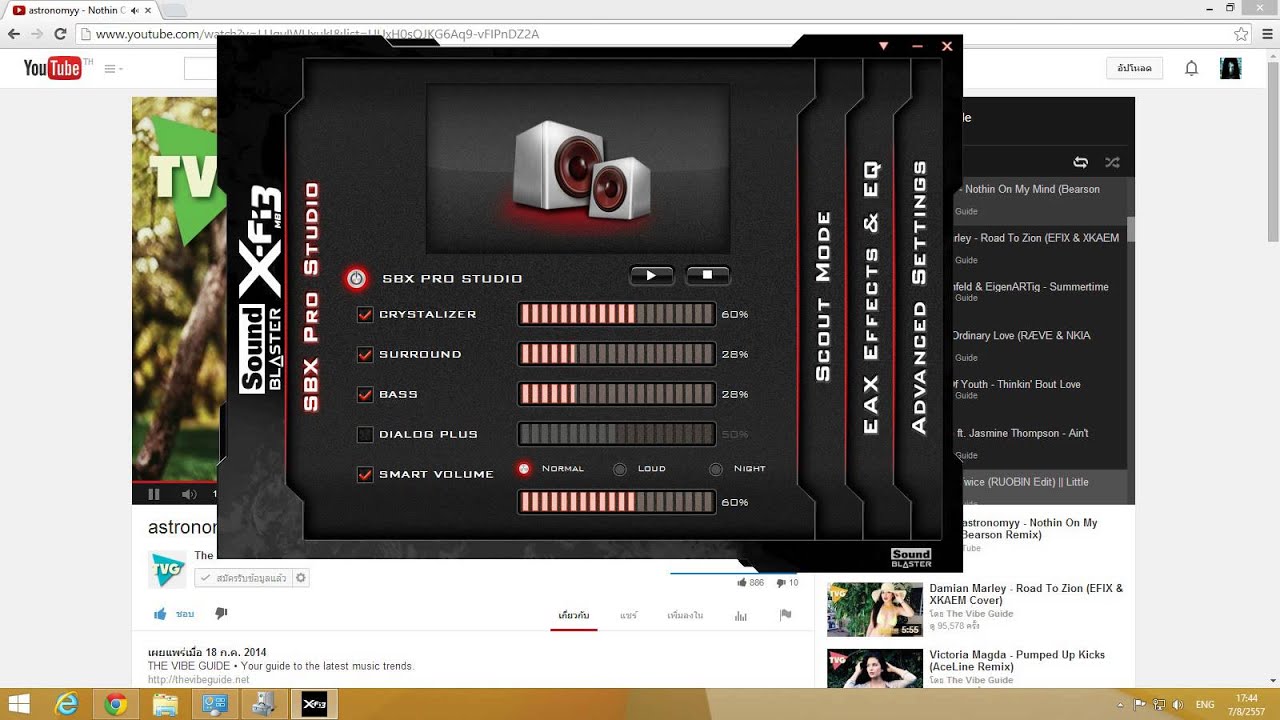Viewport: 1280px width, 720px height.
Task: Adjust the Surround level slider
Action: [616, 354]
